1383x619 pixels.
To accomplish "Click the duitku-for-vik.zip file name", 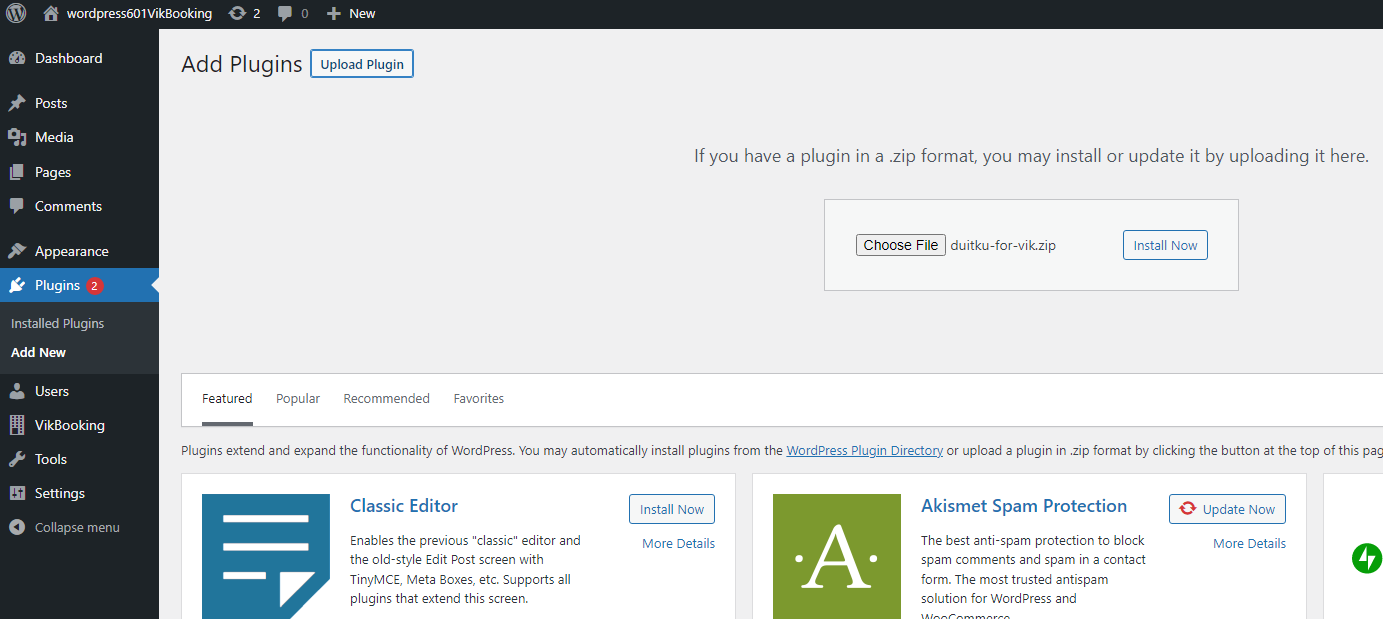I will click(1003, 245).
